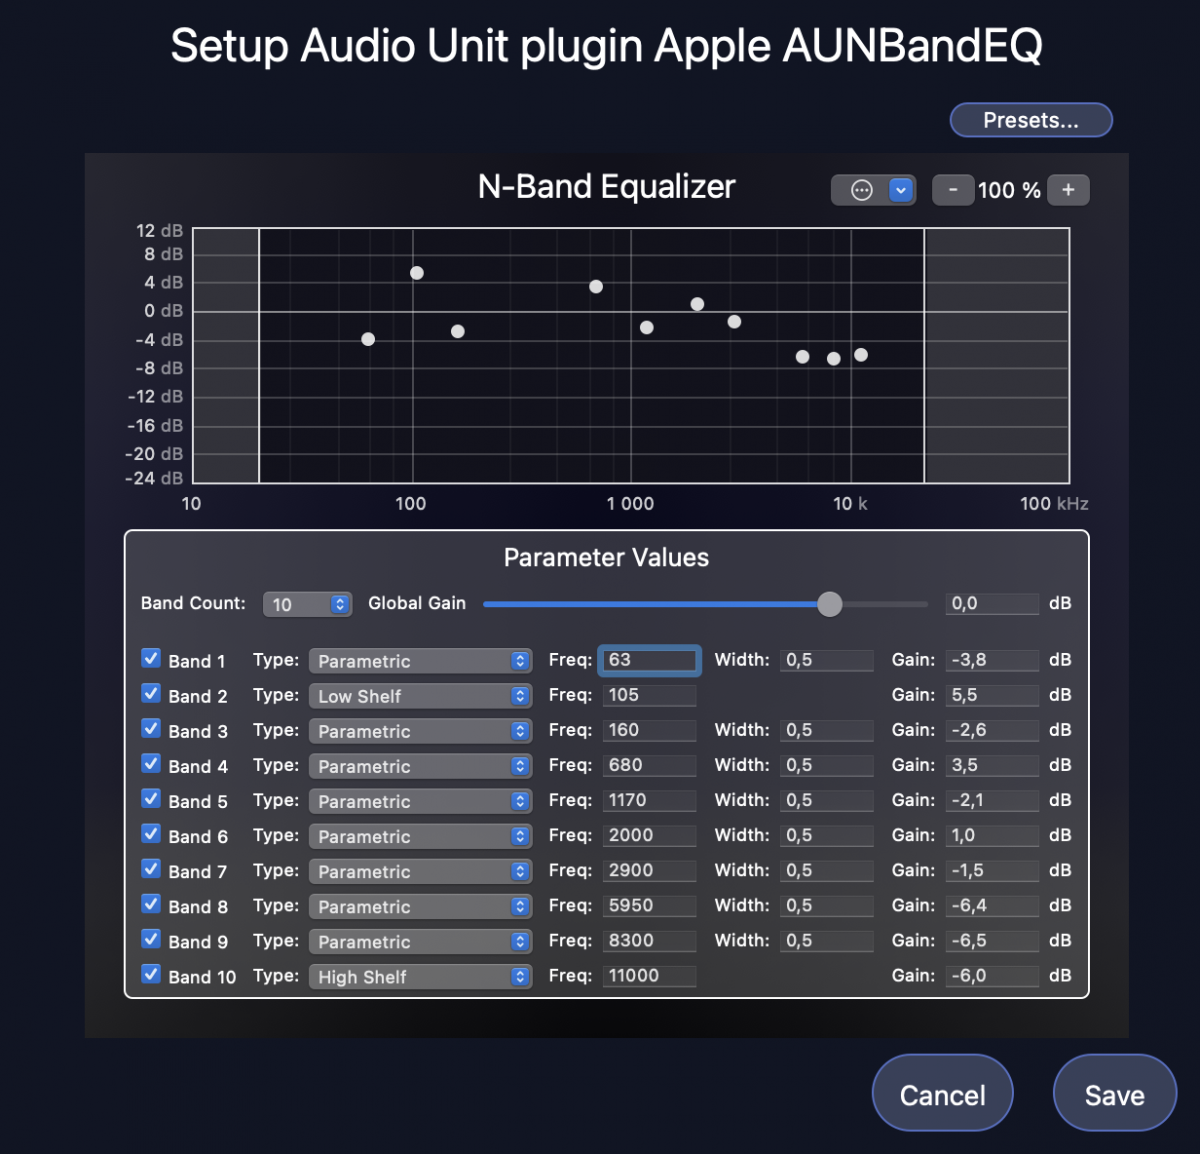Image resolution: width=1200 pixels, height=1154 pixels.
Task: Click the Band 9 Freq field showing 8300
Action: (650, 940)
